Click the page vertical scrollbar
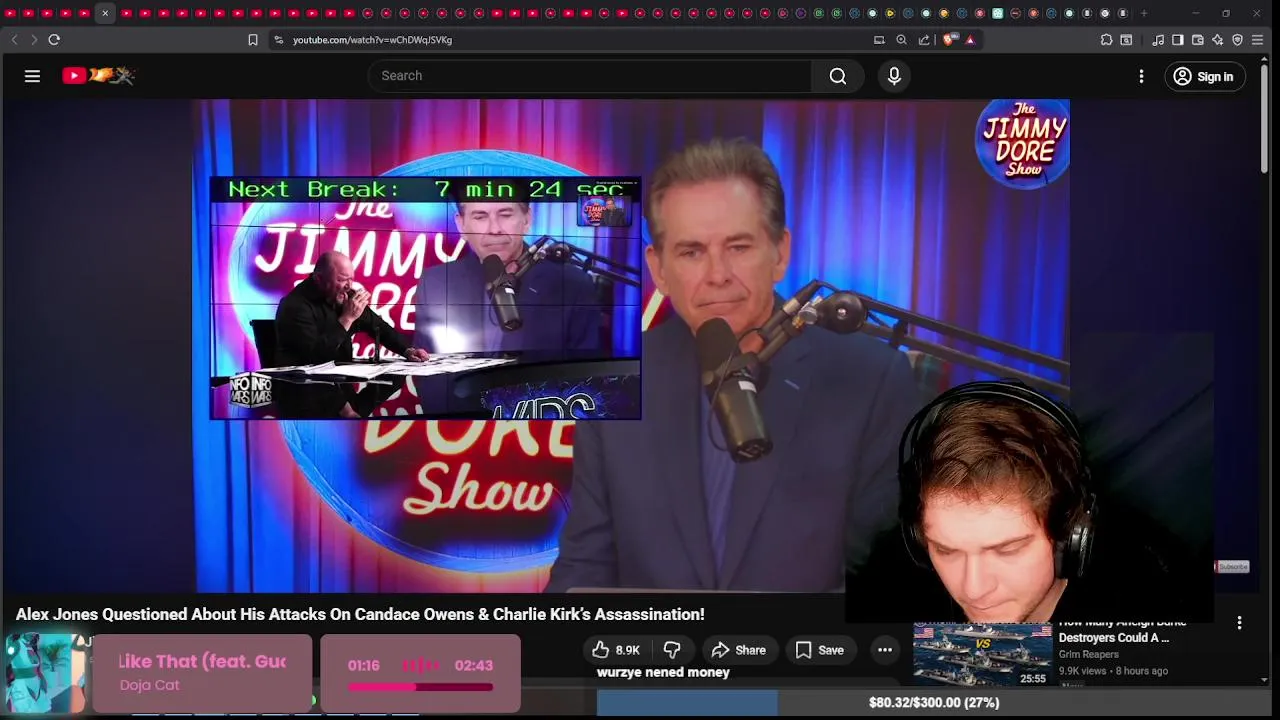The height and width of the screenshot is (720, 1280). [1264, 120]
